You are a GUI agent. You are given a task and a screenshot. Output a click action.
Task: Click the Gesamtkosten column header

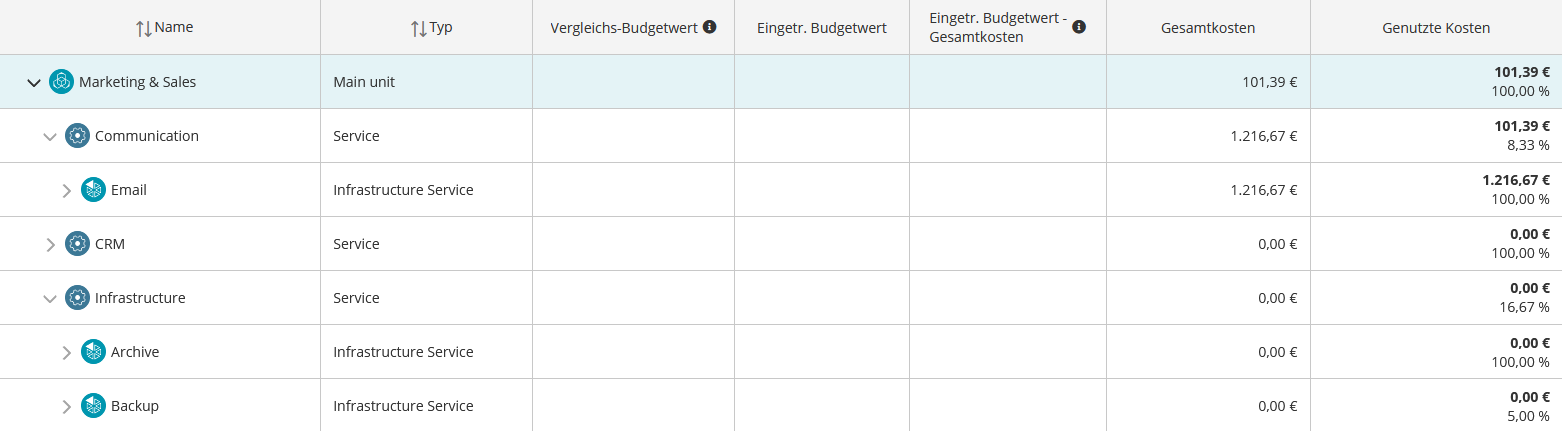click(1208, 28)
